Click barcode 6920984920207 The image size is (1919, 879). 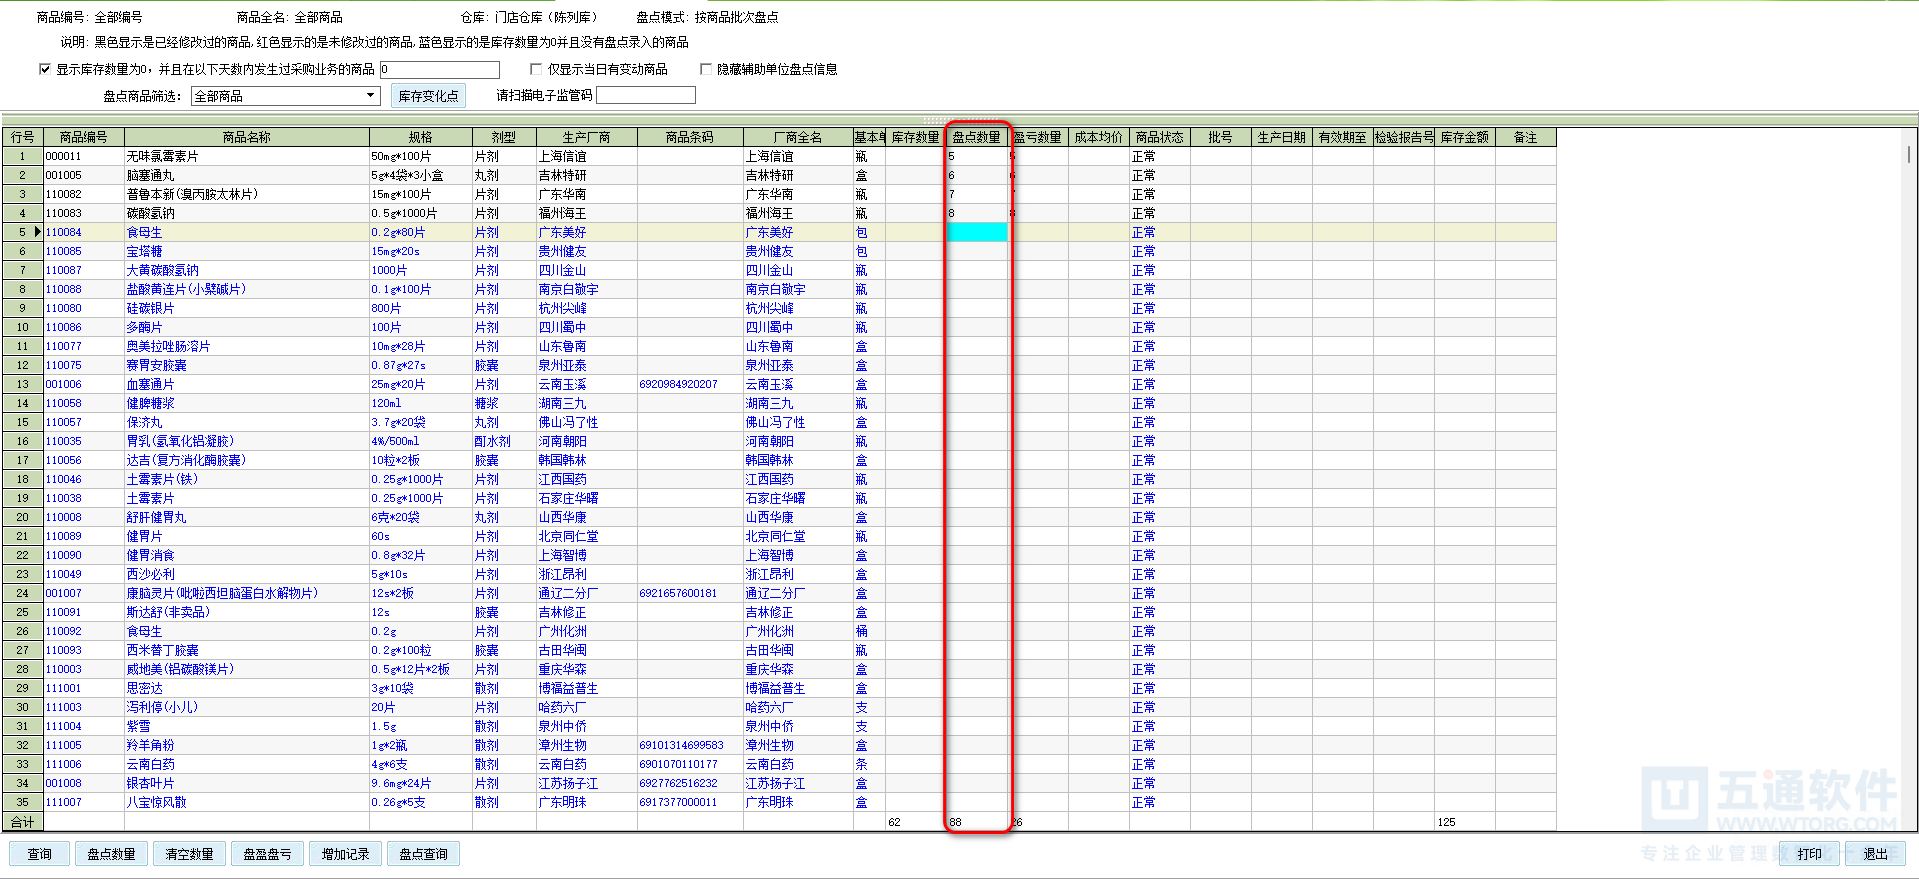click(679, 384)
